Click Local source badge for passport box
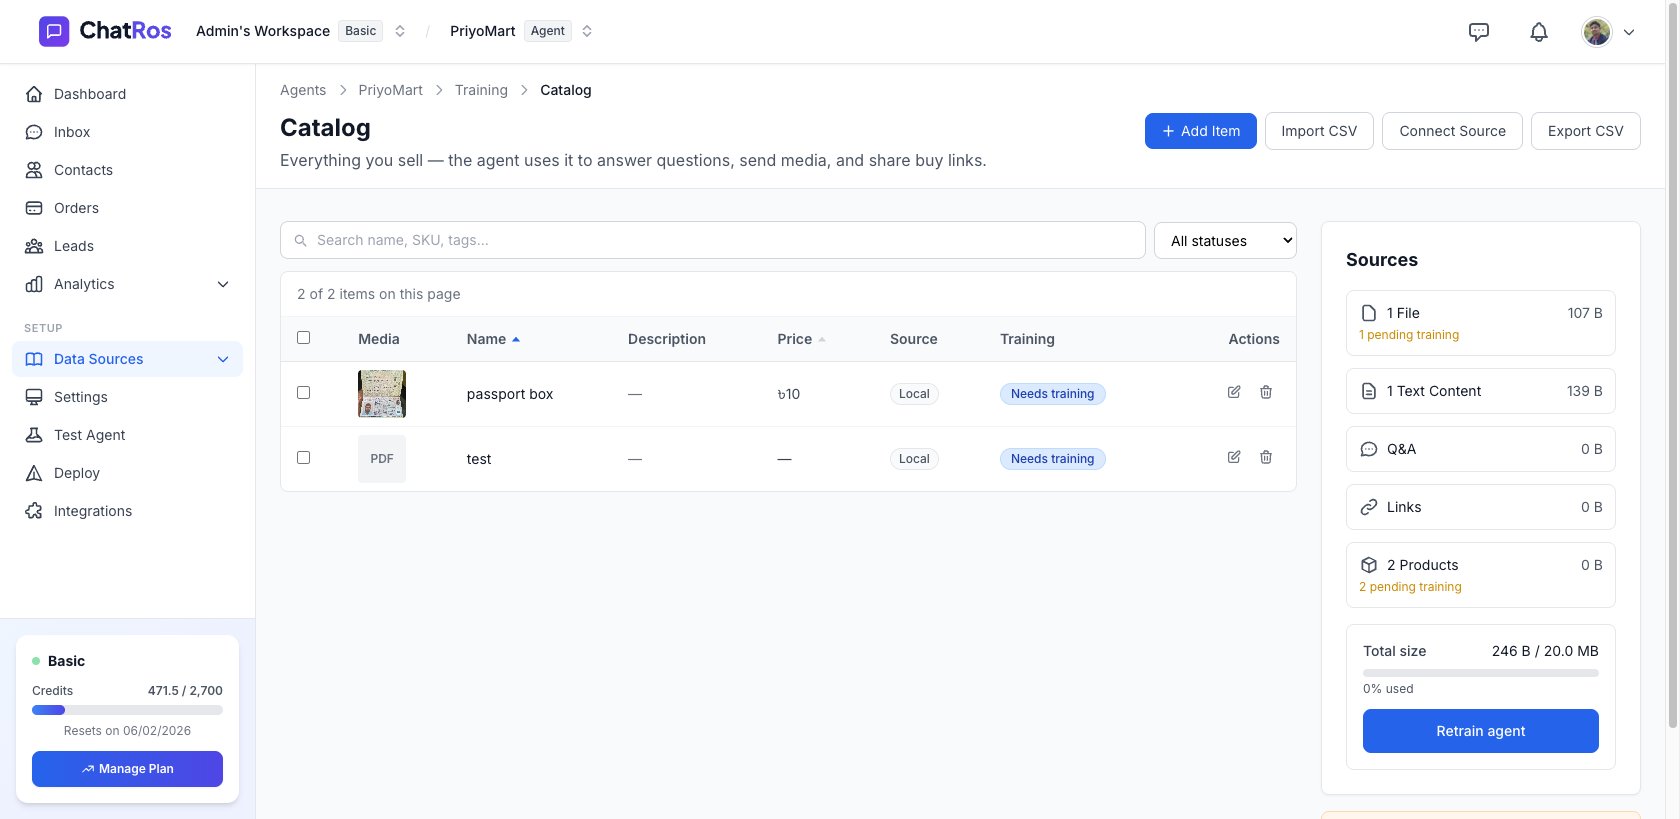1680x819 pixels. (x=914, y=394)
